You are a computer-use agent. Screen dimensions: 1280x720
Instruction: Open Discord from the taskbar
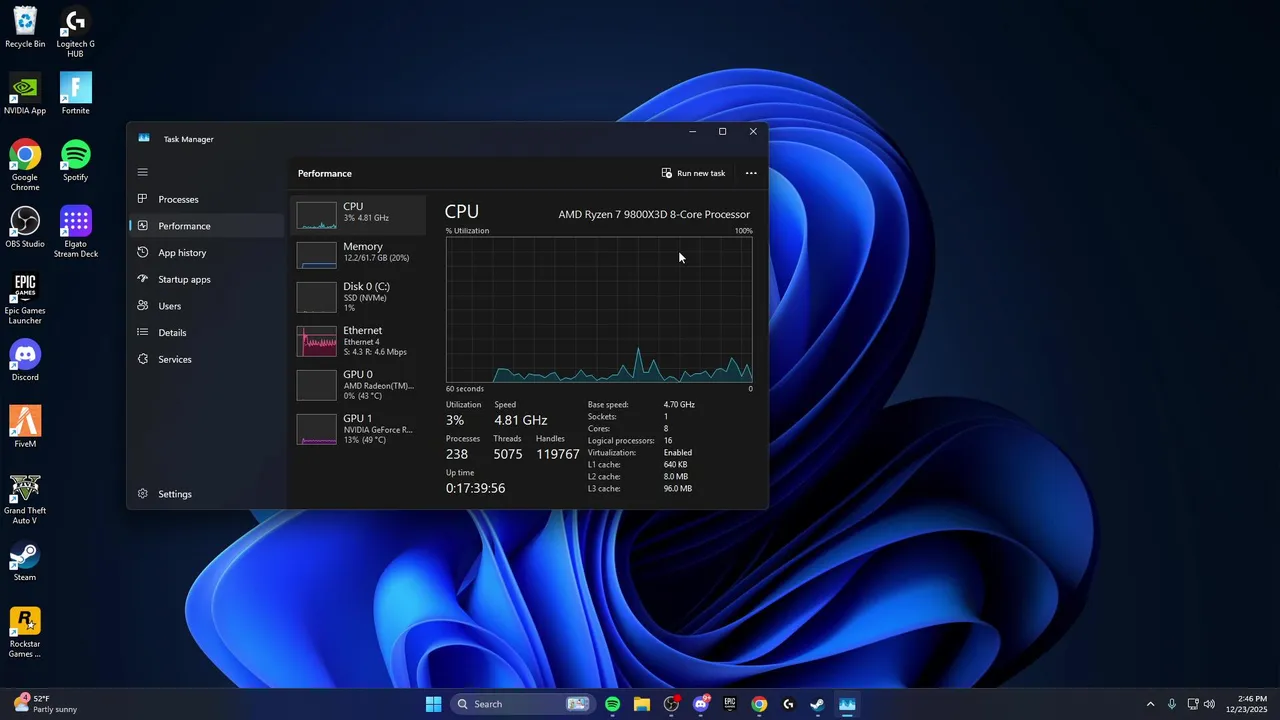[x=701, y=704]
